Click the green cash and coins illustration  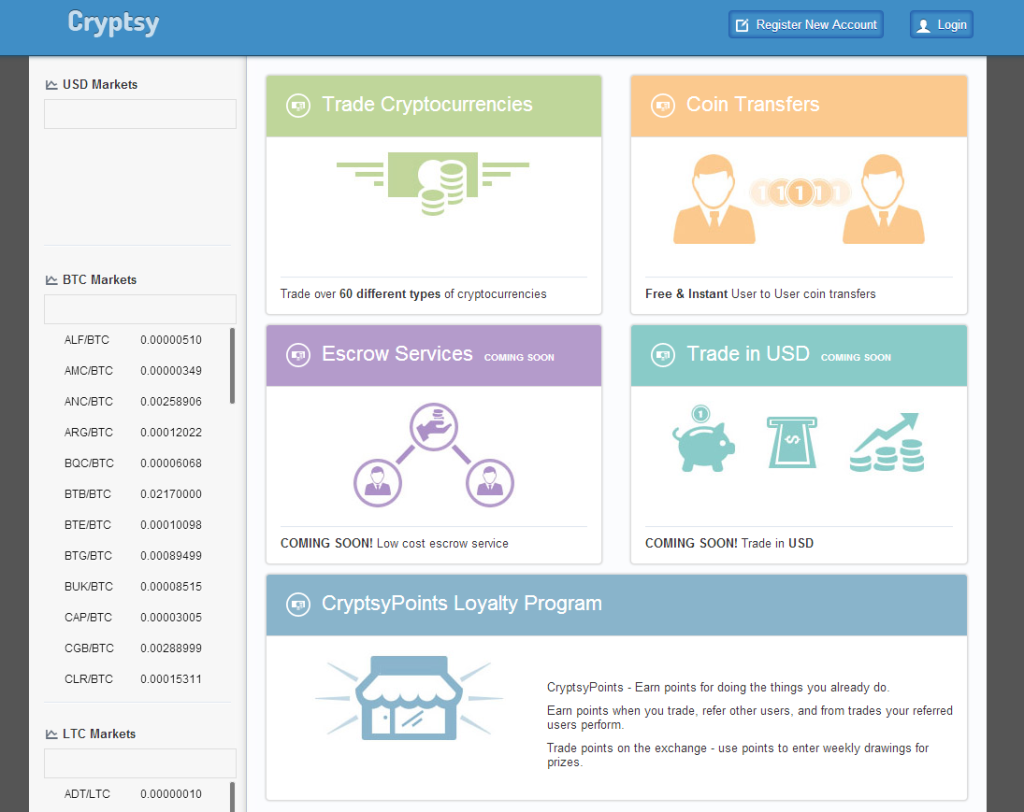pos(433,184)
